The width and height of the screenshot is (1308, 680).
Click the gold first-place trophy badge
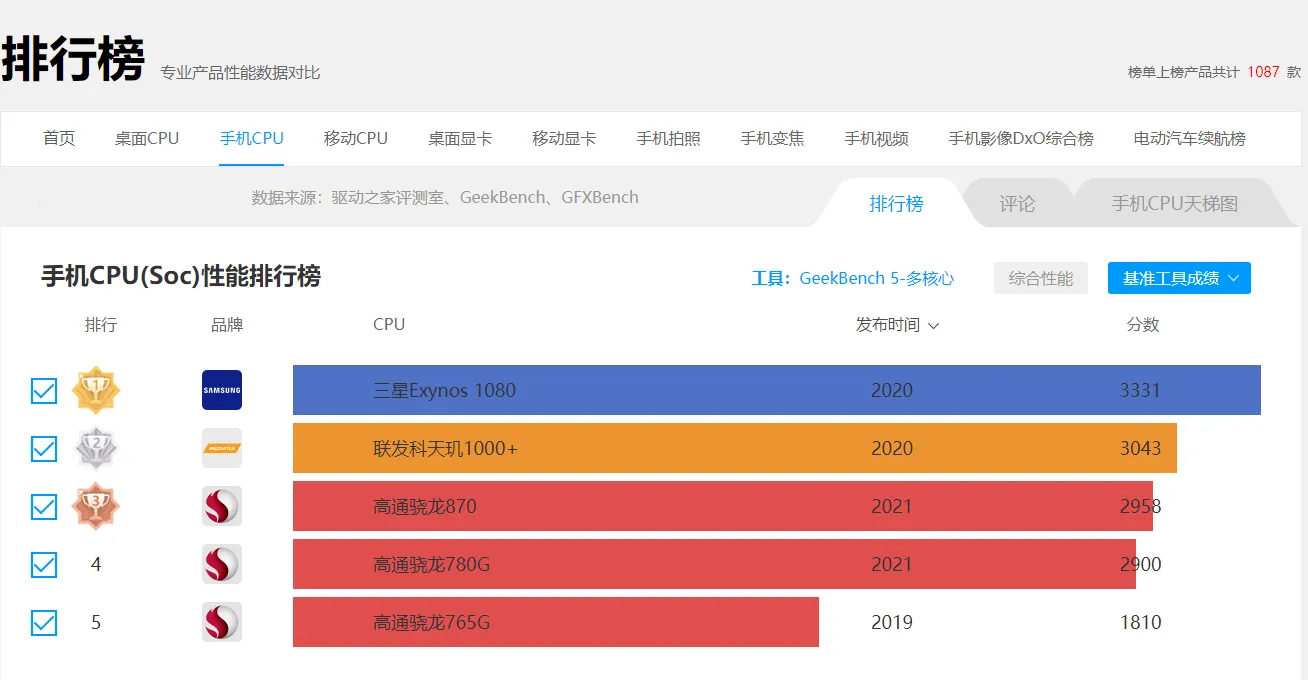point(96,390)
